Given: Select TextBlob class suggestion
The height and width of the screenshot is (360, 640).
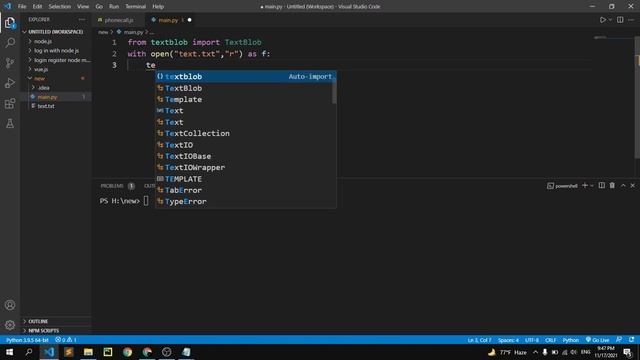Looking at the screenshot, I should click(245, 88).
